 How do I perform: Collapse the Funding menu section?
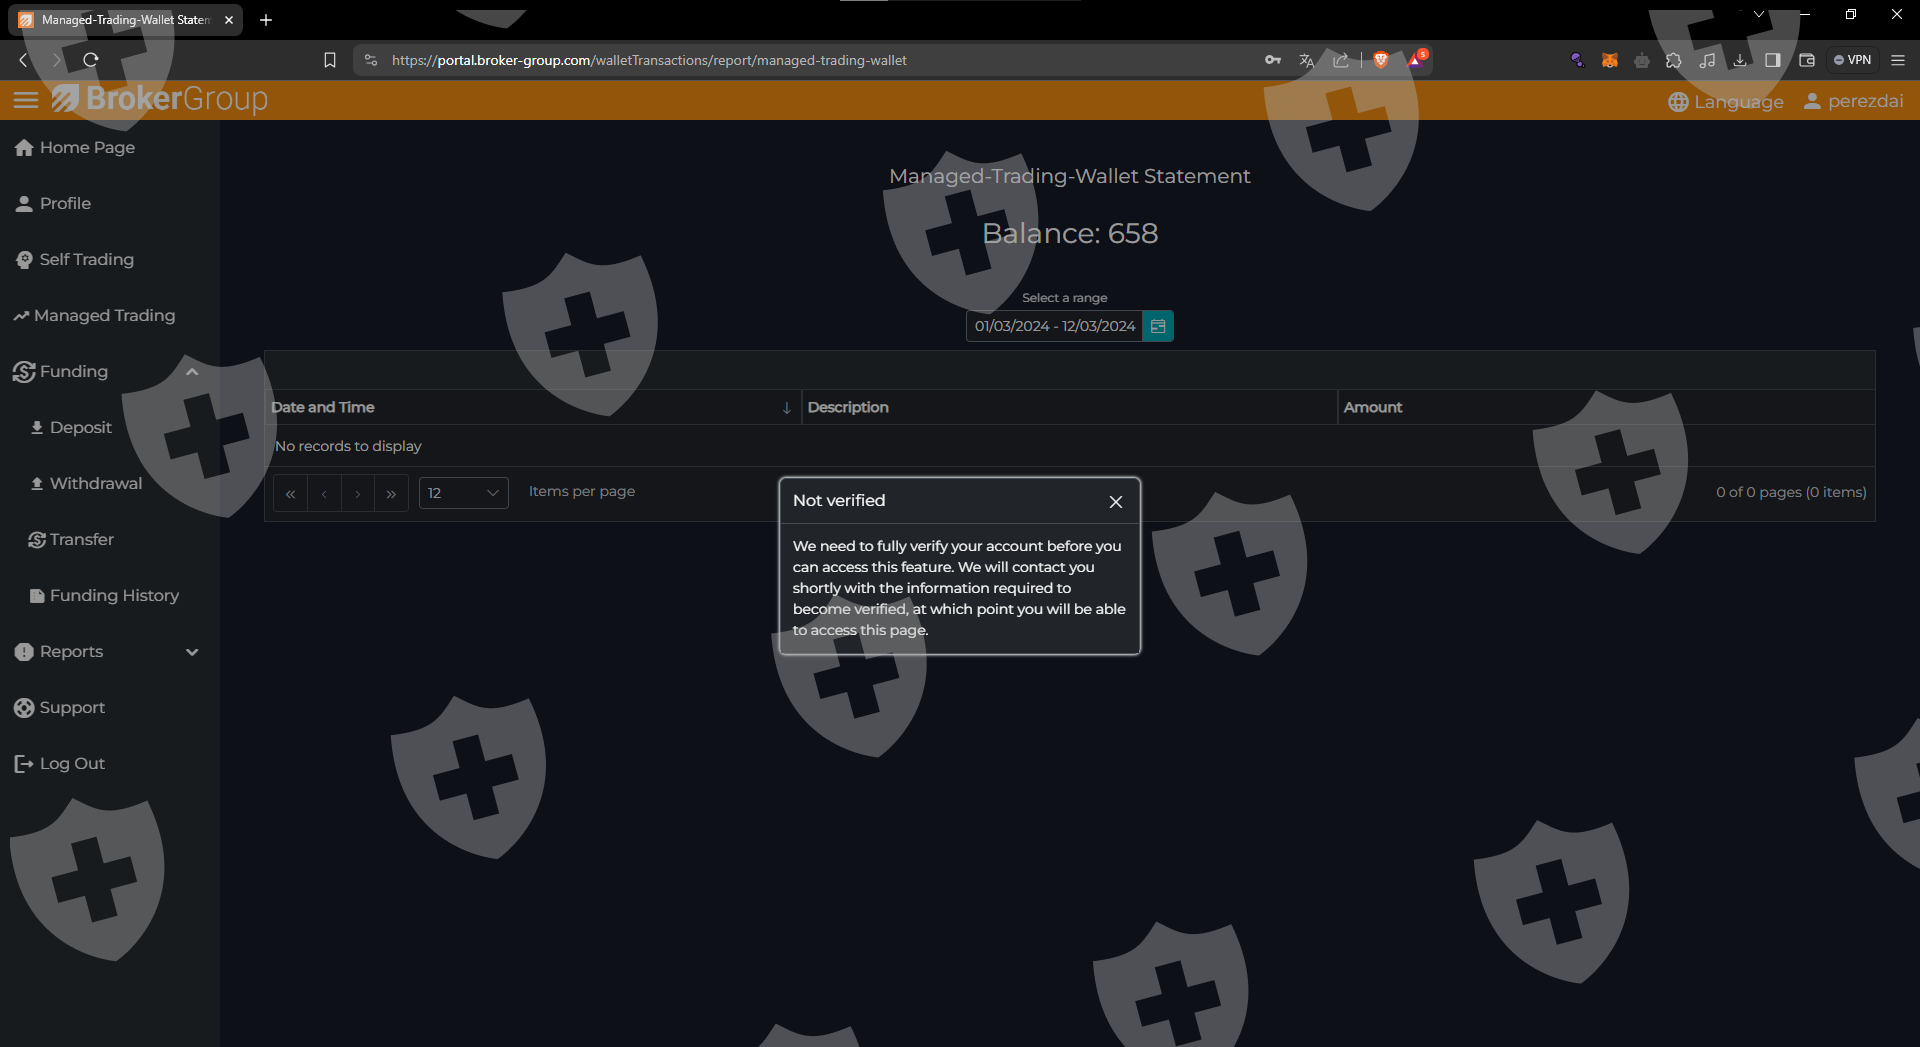tap(192, 372)
